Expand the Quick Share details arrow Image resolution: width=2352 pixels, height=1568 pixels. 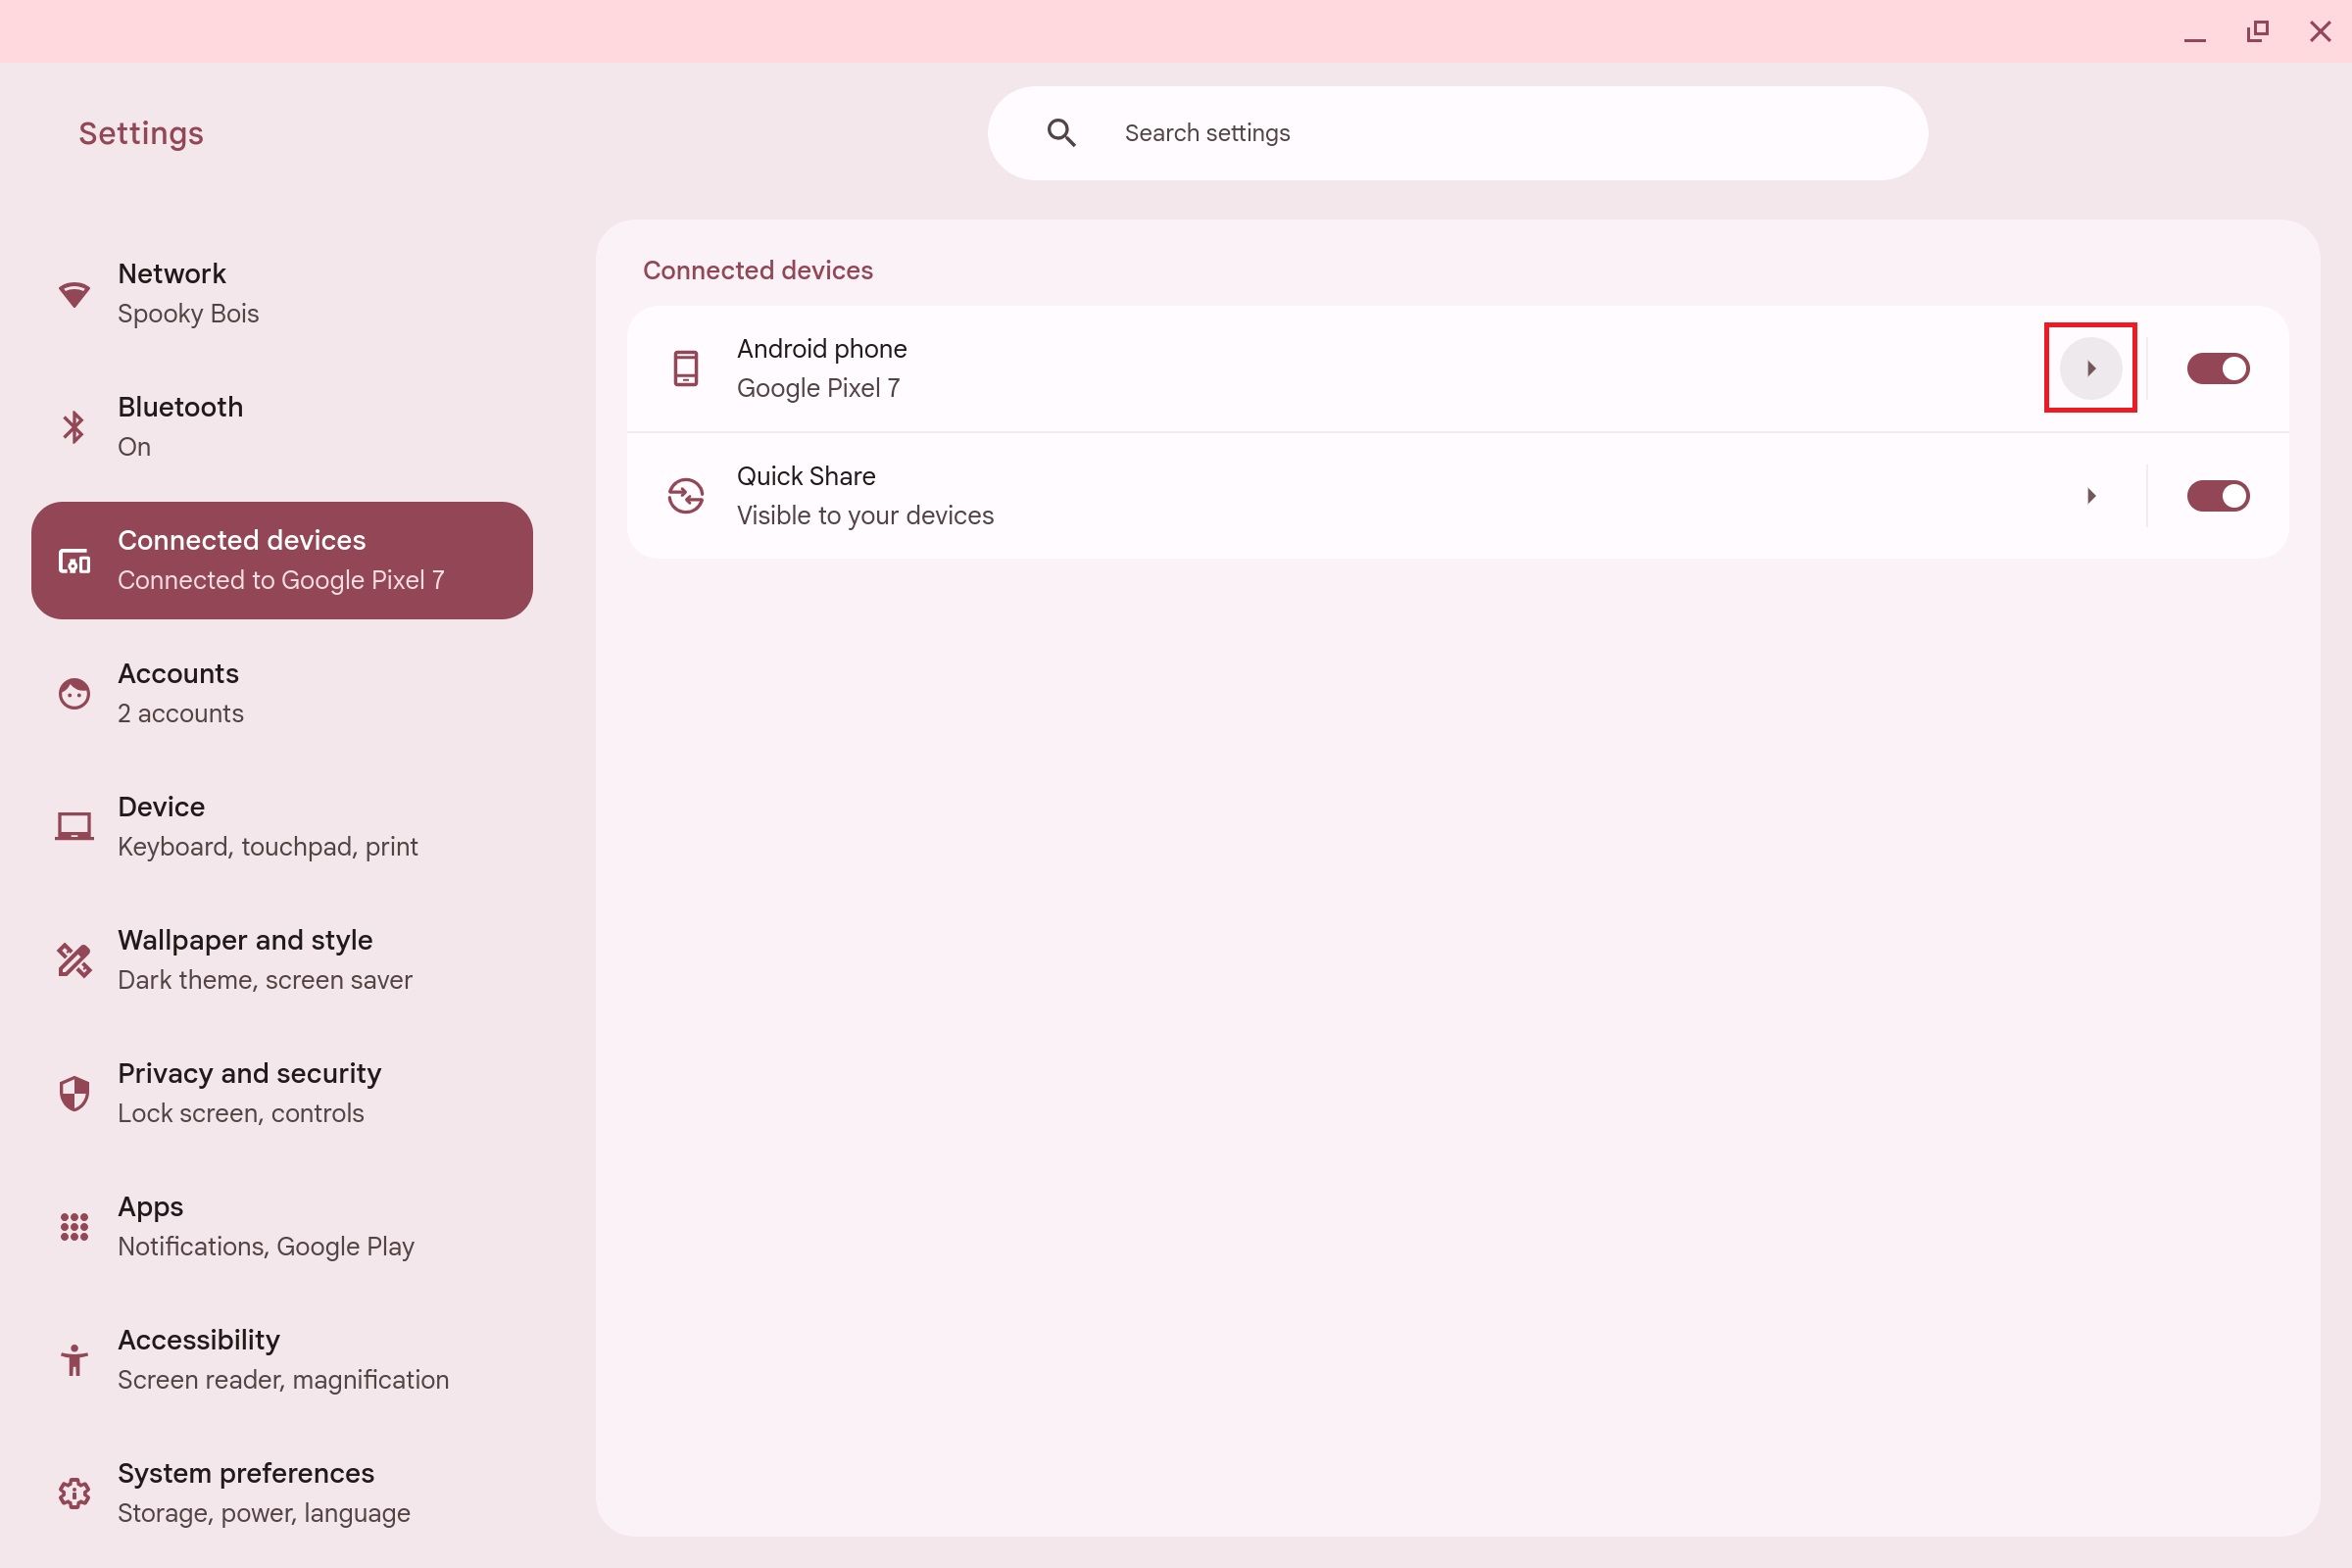[2091, 495]
